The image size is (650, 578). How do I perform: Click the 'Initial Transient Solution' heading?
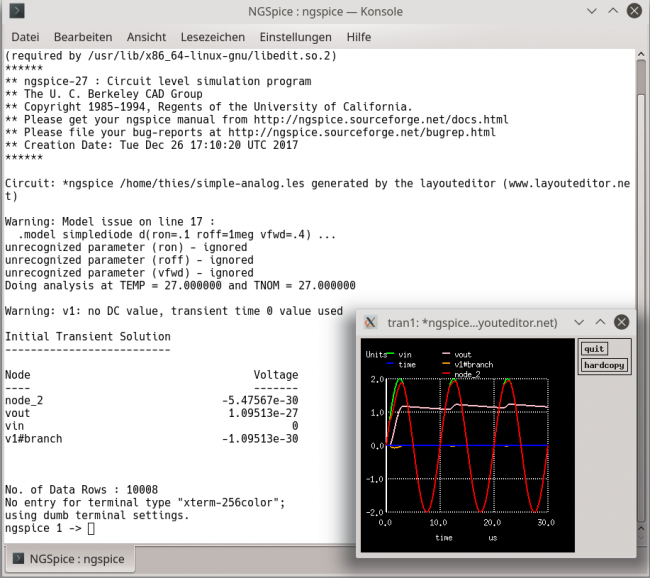pos(87,336)
